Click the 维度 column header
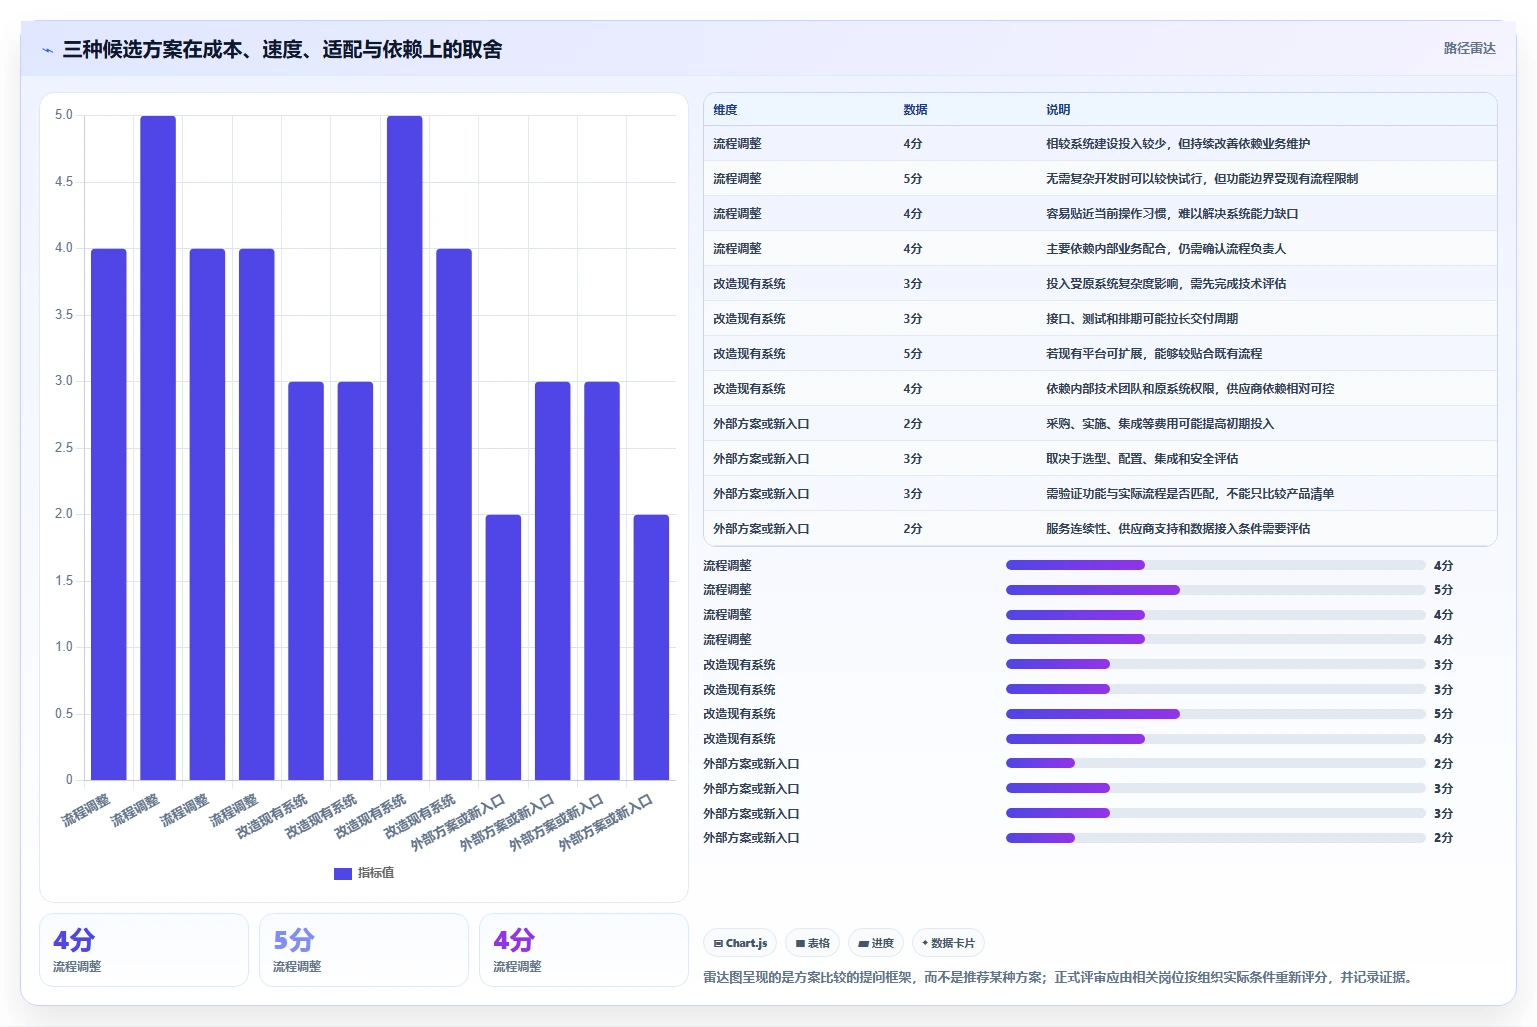Image resolution: width=1537 pixels, height=1027 pixels. [725, 110]
